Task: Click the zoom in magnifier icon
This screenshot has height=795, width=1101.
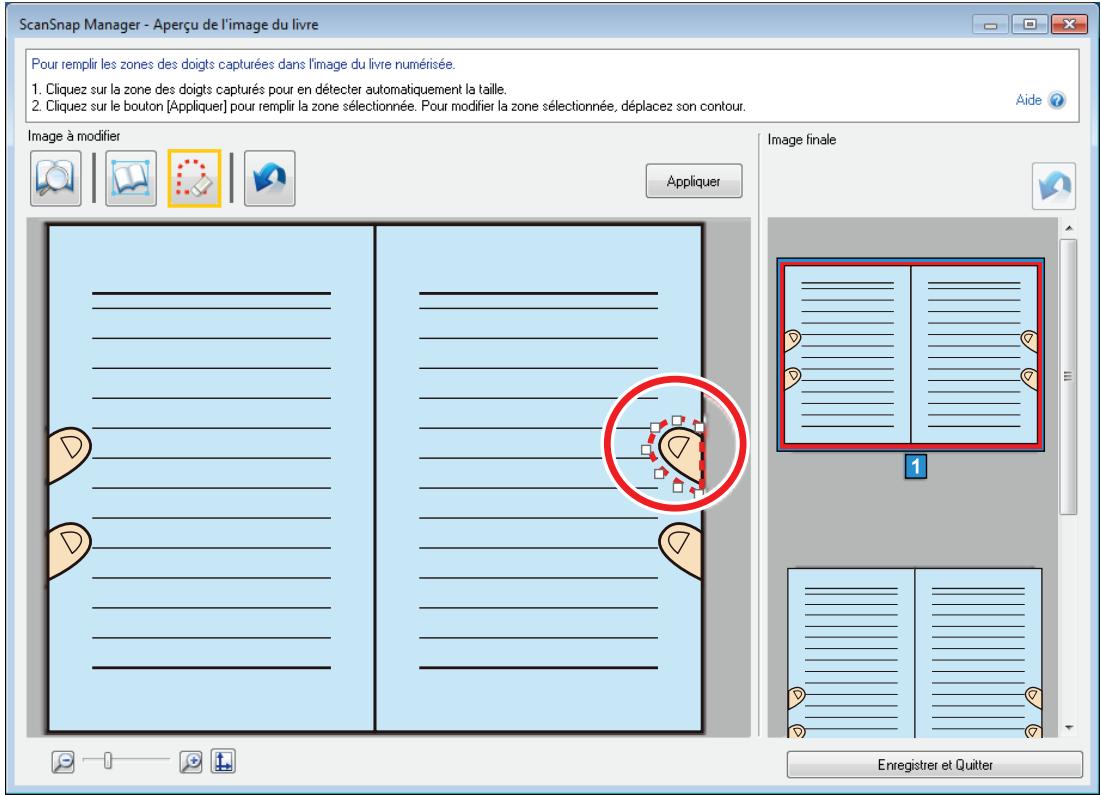Action: point(191,761)
